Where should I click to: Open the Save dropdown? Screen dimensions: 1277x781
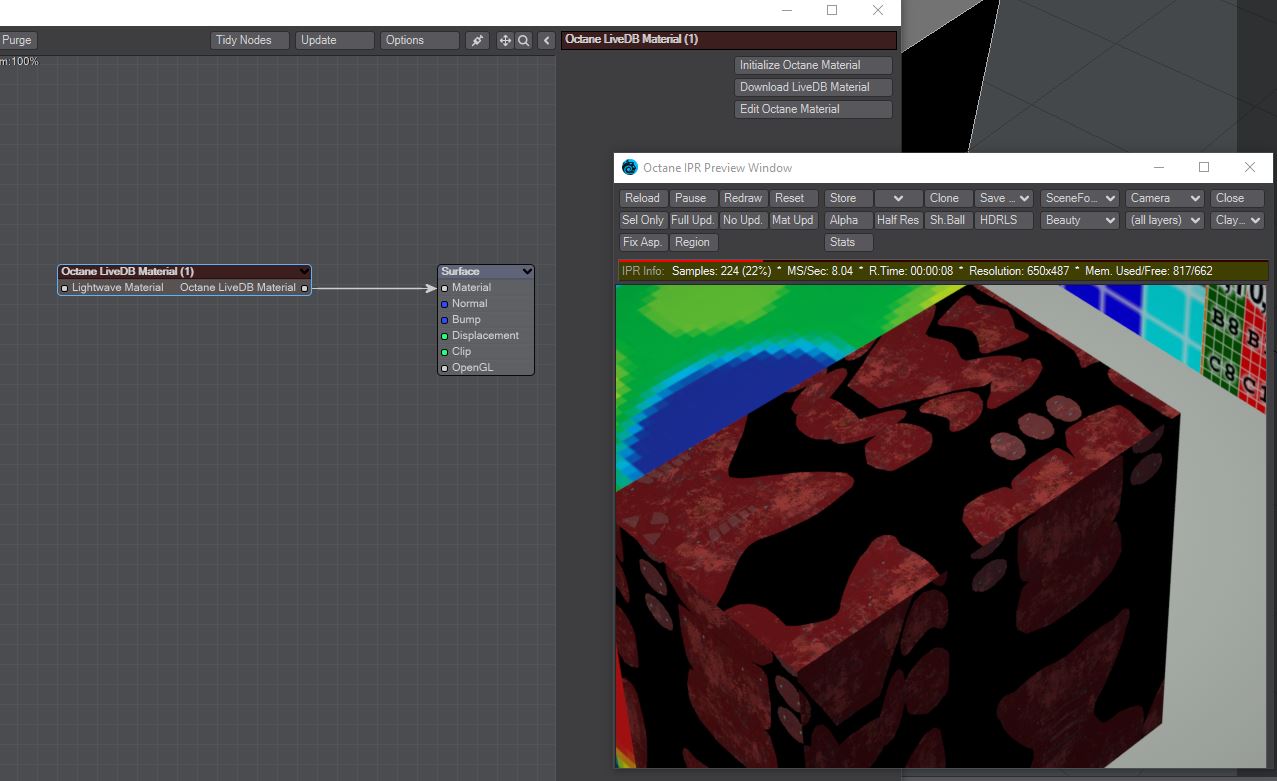(x=1004, y=198)
